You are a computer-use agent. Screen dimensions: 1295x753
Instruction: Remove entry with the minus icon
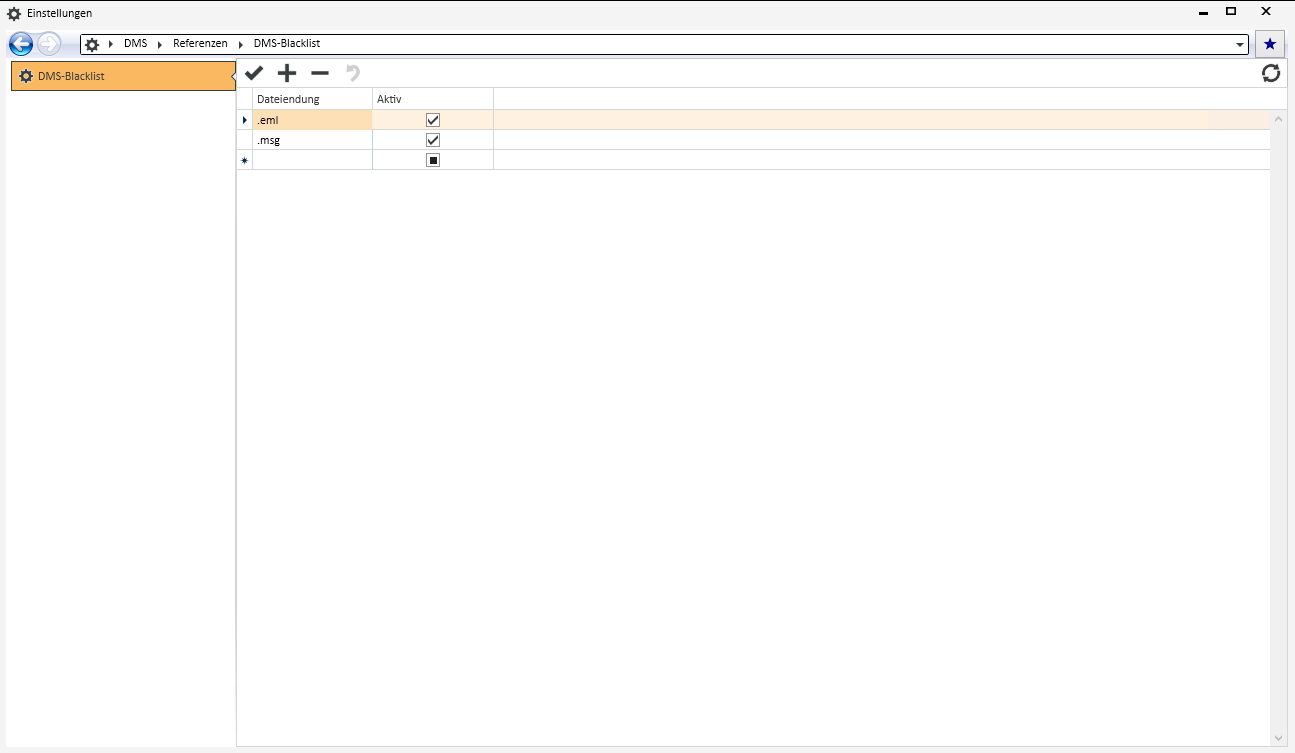(x=320, y=73)
